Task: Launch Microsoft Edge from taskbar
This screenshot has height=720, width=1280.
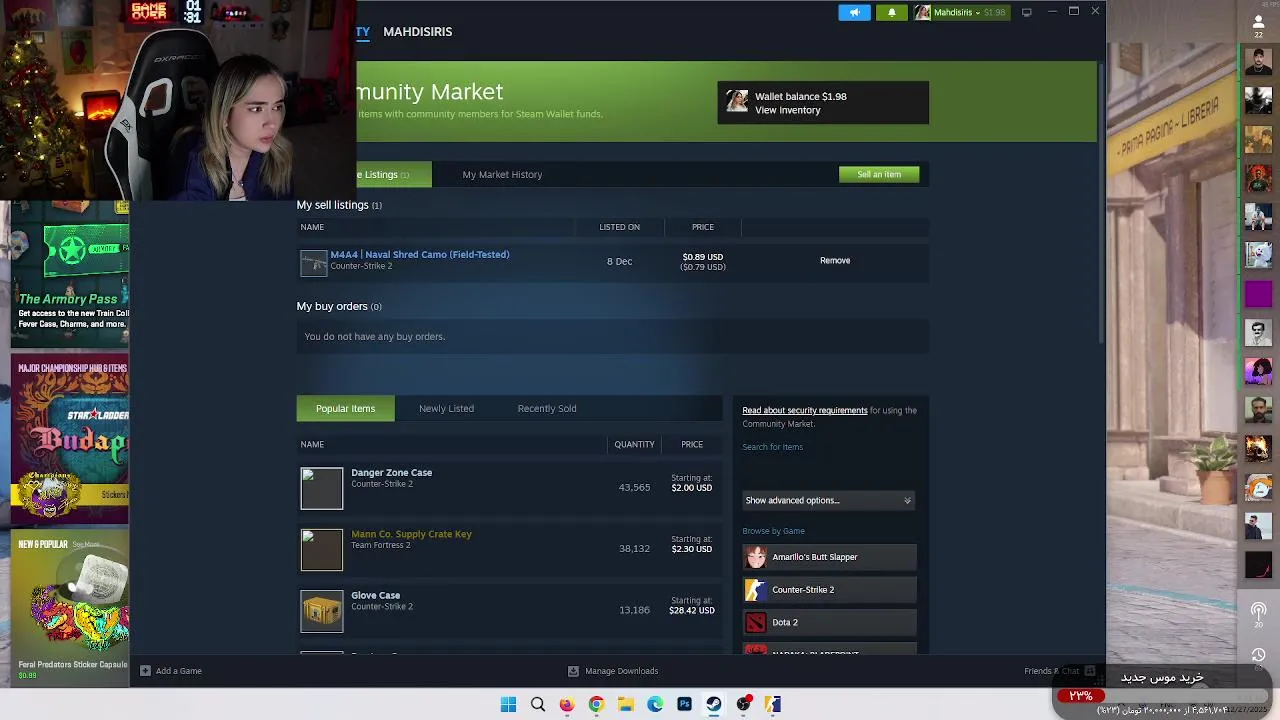Action: [x=655, y=704]
